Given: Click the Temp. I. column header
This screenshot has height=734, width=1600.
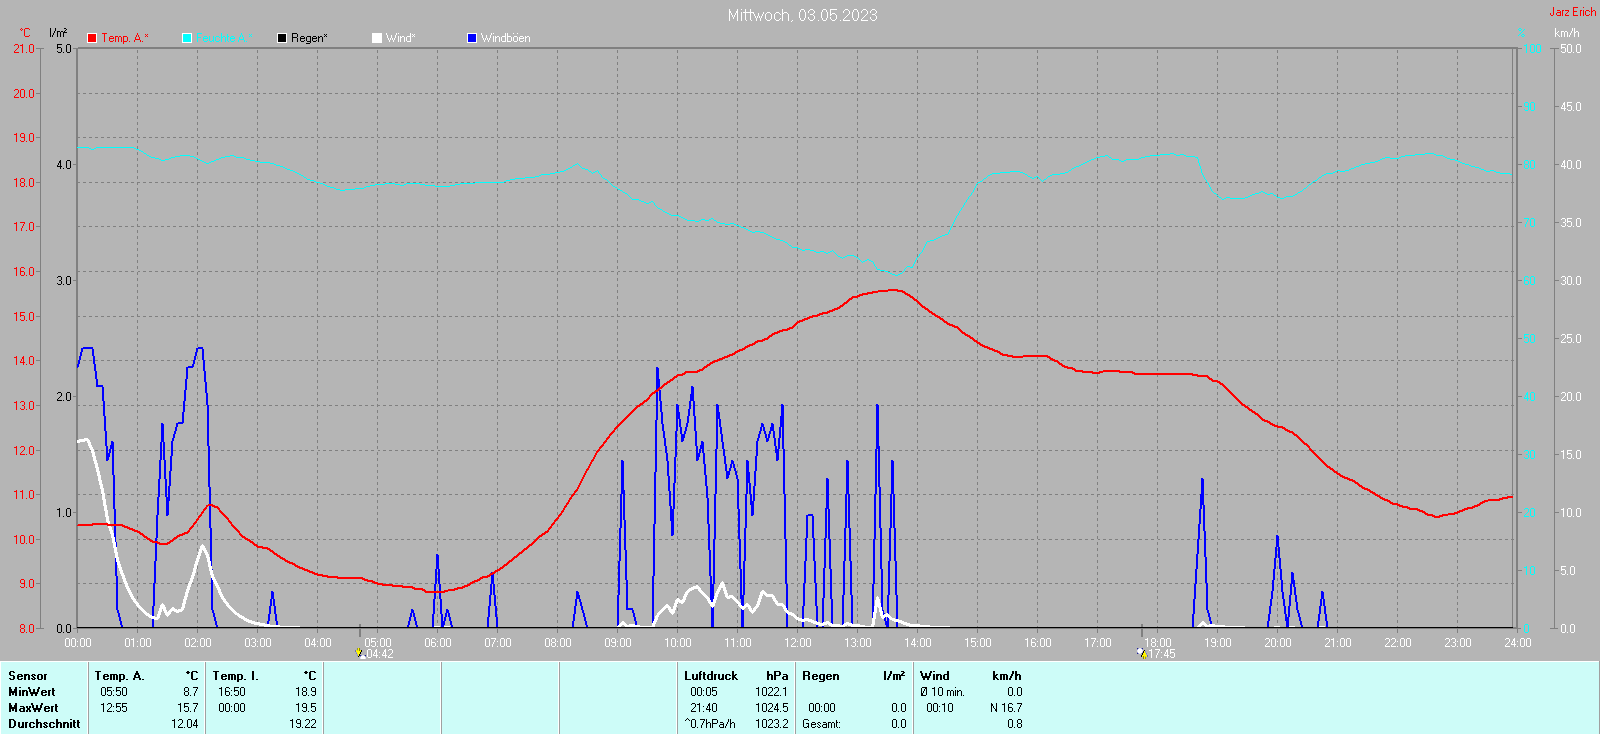Looking at the screenshot, I should point(236,676).
